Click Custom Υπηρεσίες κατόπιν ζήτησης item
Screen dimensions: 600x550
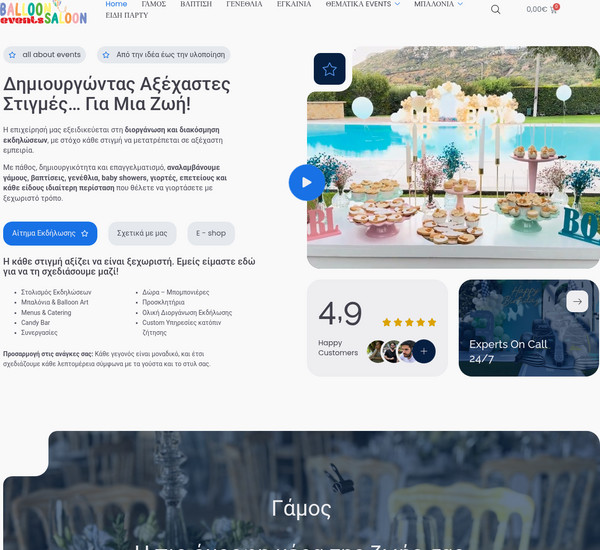point(182,328)
